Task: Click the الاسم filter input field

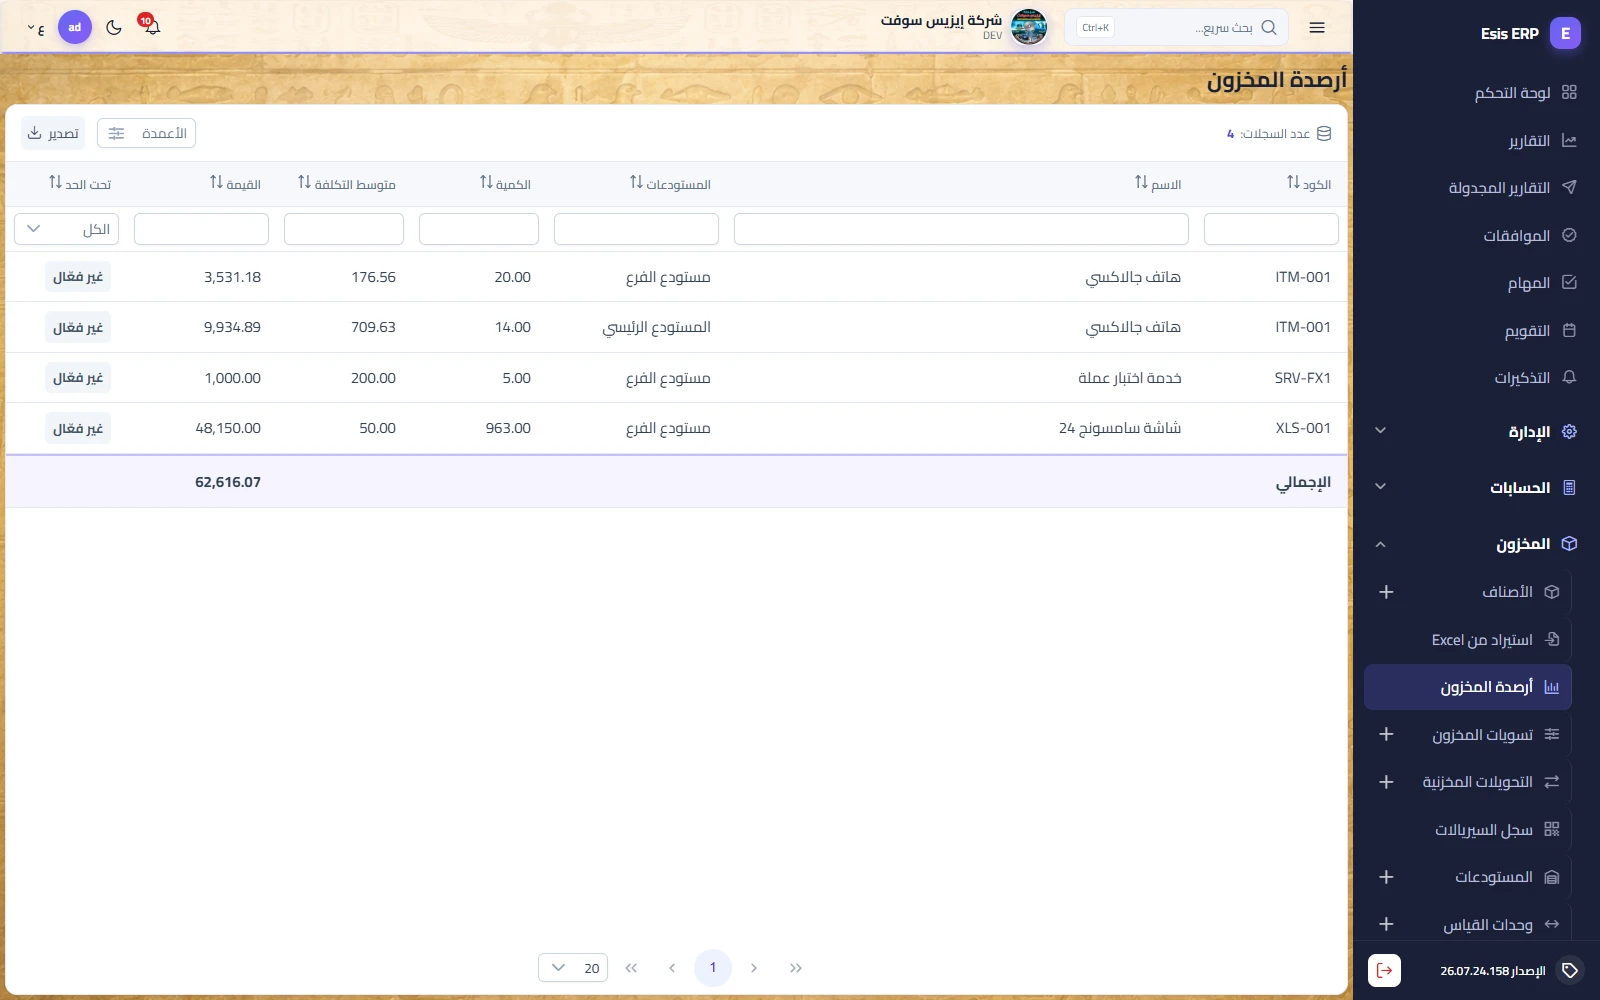Action: [961, 229]
